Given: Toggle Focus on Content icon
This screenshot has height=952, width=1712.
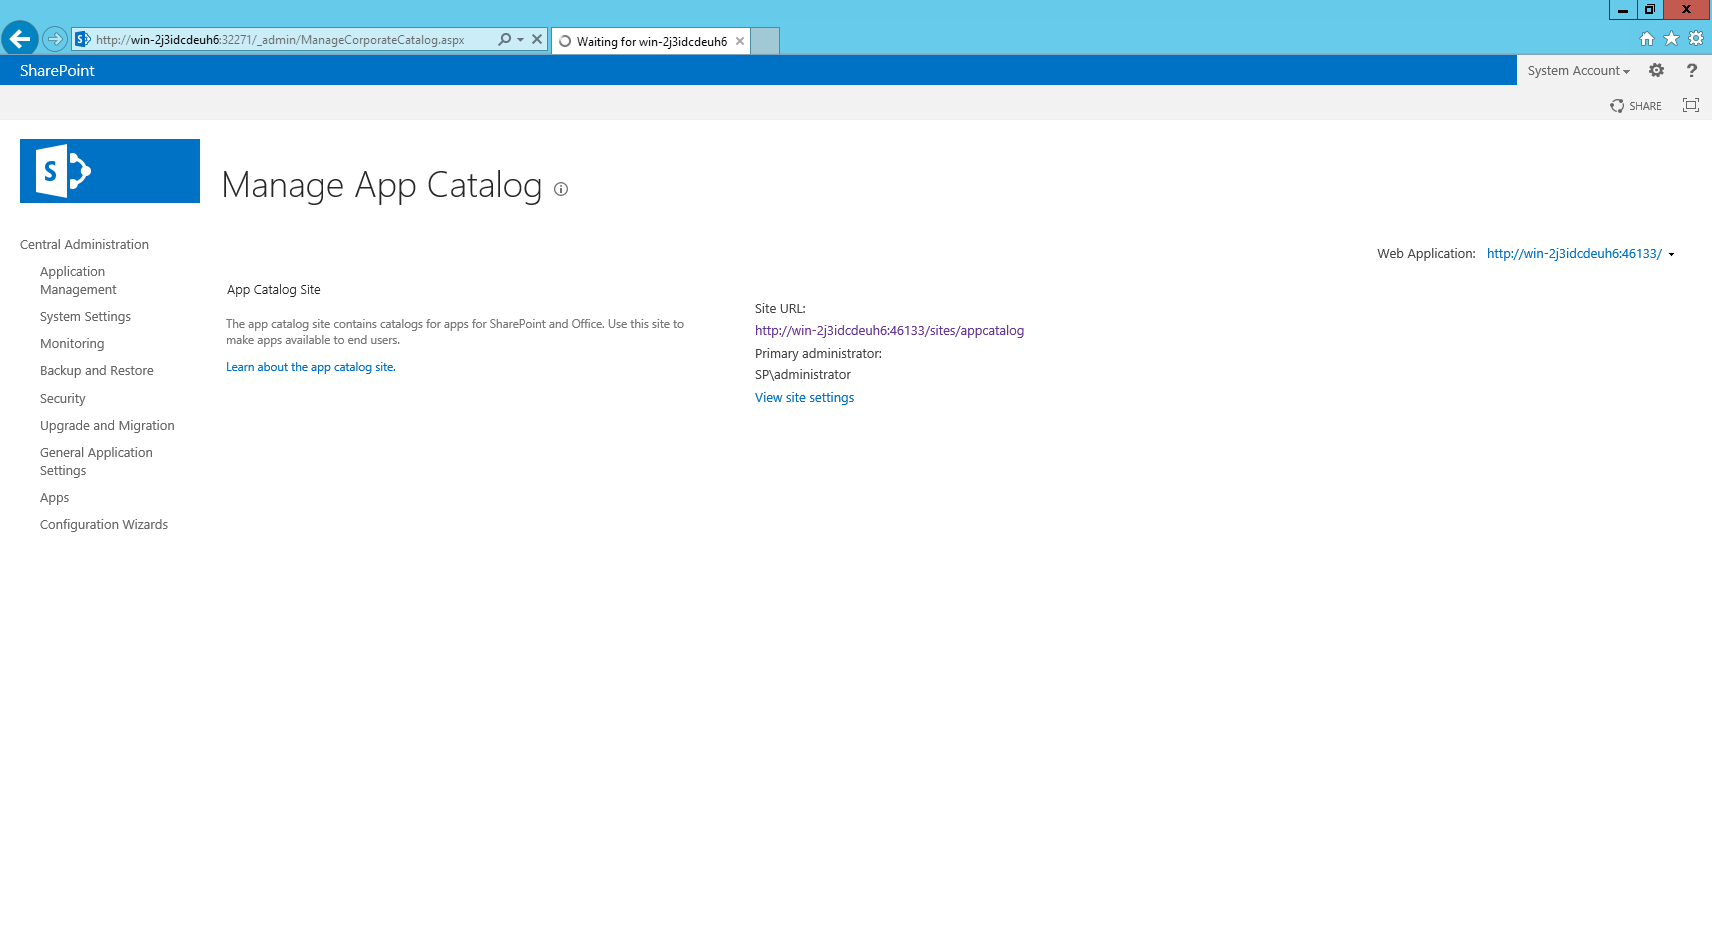Looking at the screenshot, I should pyautogui.click(x=1691, y=105).
